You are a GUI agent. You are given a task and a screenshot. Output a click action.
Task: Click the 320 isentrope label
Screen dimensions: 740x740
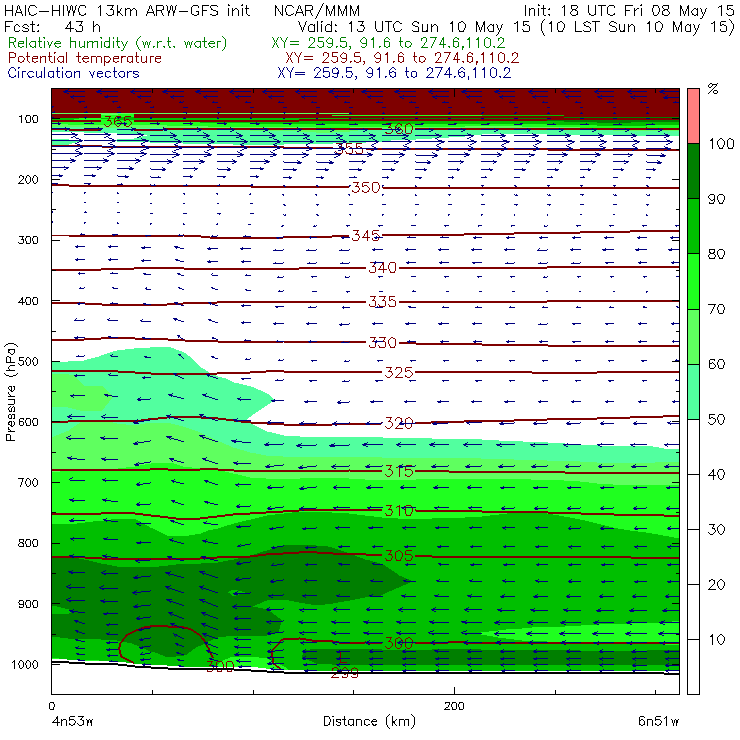(x=399, y=423)
